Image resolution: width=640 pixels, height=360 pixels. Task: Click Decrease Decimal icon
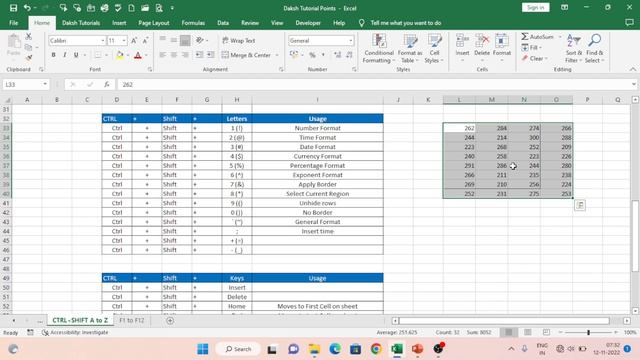pos(349,55)
